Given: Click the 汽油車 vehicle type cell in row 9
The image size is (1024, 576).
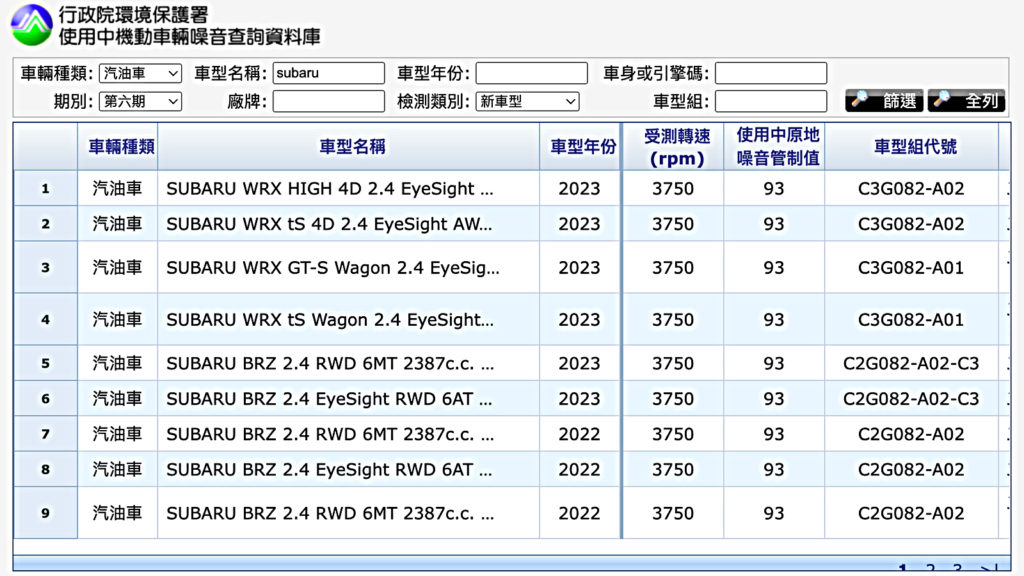Looking at the screenshot, I should click(117, 513).
